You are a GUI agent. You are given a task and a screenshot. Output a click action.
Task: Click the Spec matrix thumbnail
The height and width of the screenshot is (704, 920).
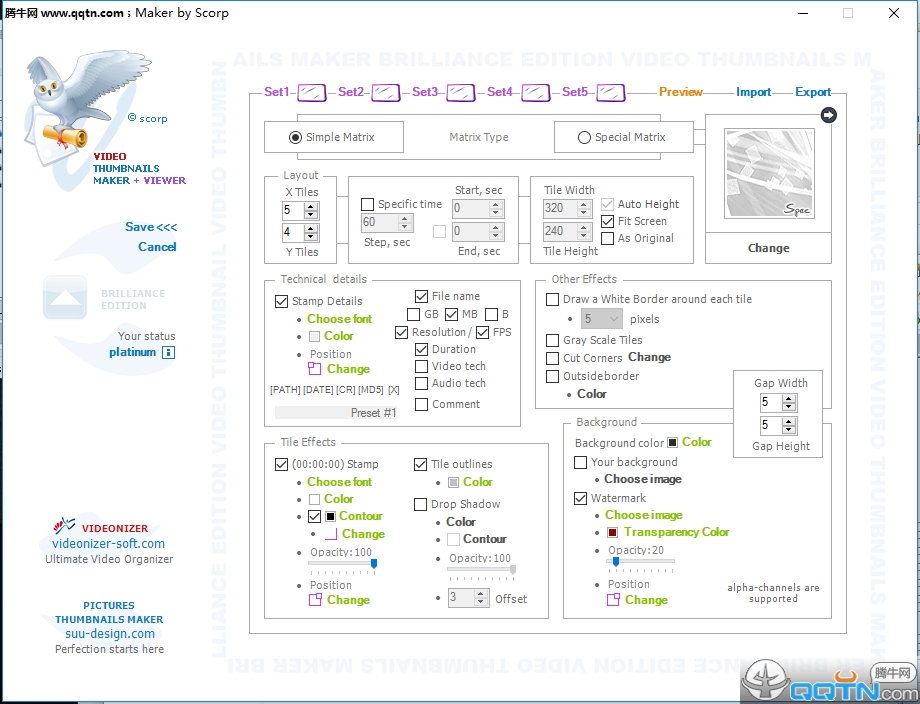(x=769, y=174)
